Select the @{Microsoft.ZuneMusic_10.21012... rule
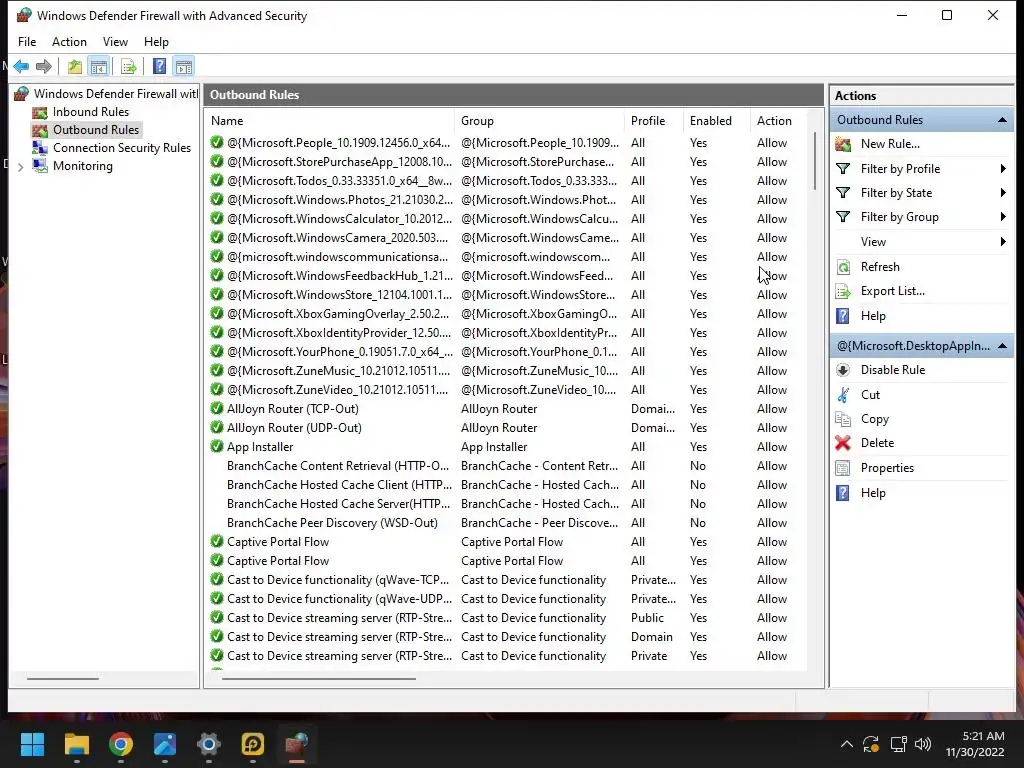Image resolution: width=1024 pixels, height=768 pixels. click(x=507, y=371)
